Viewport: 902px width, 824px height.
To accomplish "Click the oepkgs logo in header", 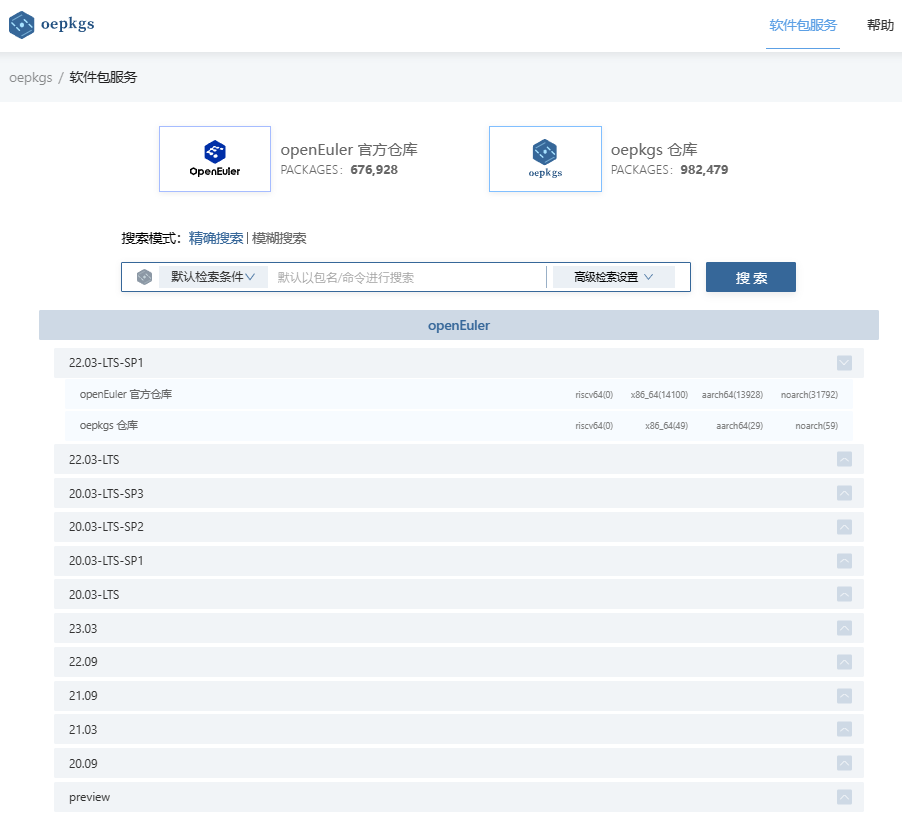I will point(52,25).
